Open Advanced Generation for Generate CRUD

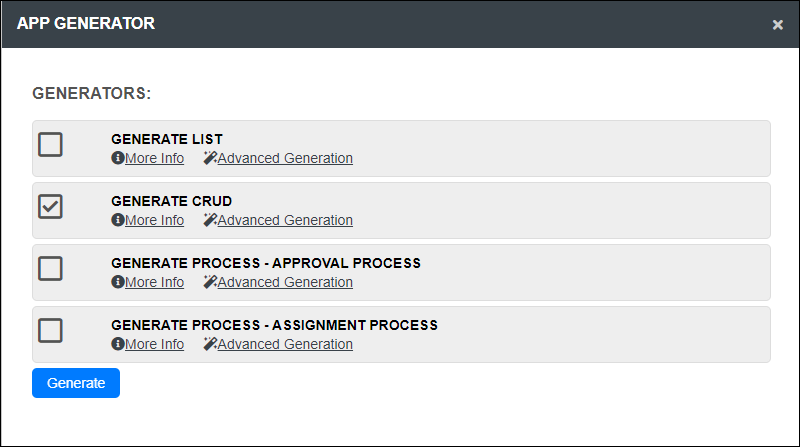point(285,220)
